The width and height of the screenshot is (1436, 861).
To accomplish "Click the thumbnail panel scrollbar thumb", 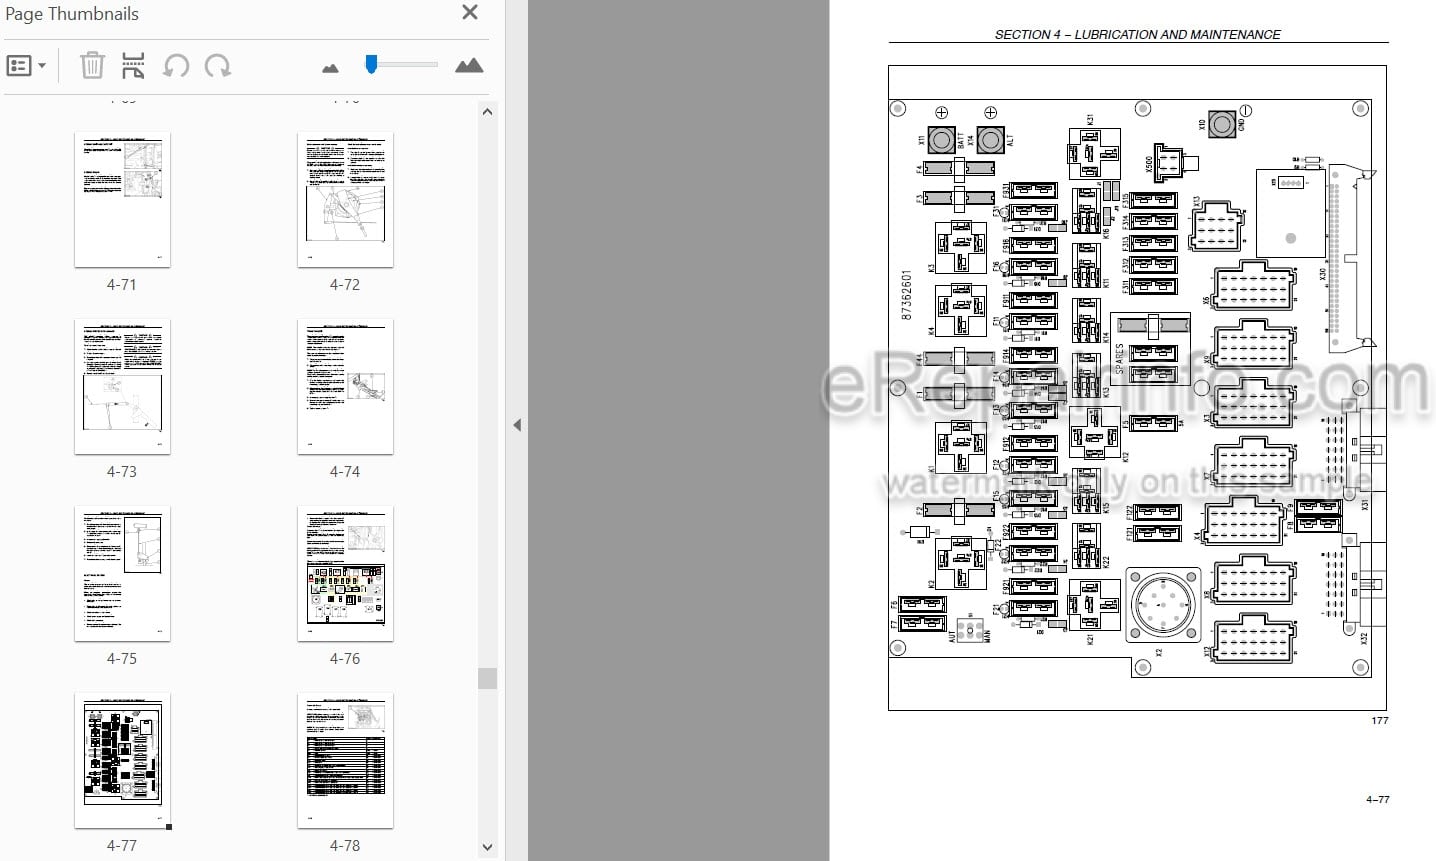I will click(x=487, y=678).
